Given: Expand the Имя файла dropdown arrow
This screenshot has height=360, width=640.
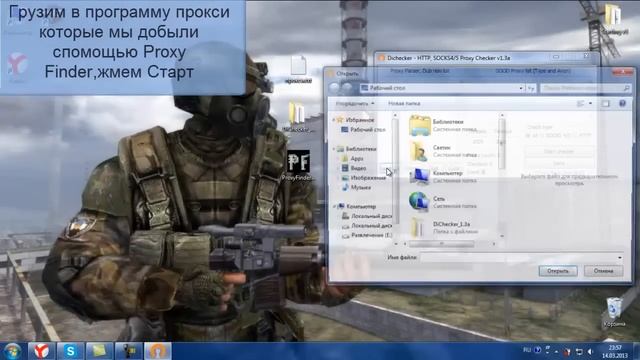Looking at the screenshot, I should 620,258.
